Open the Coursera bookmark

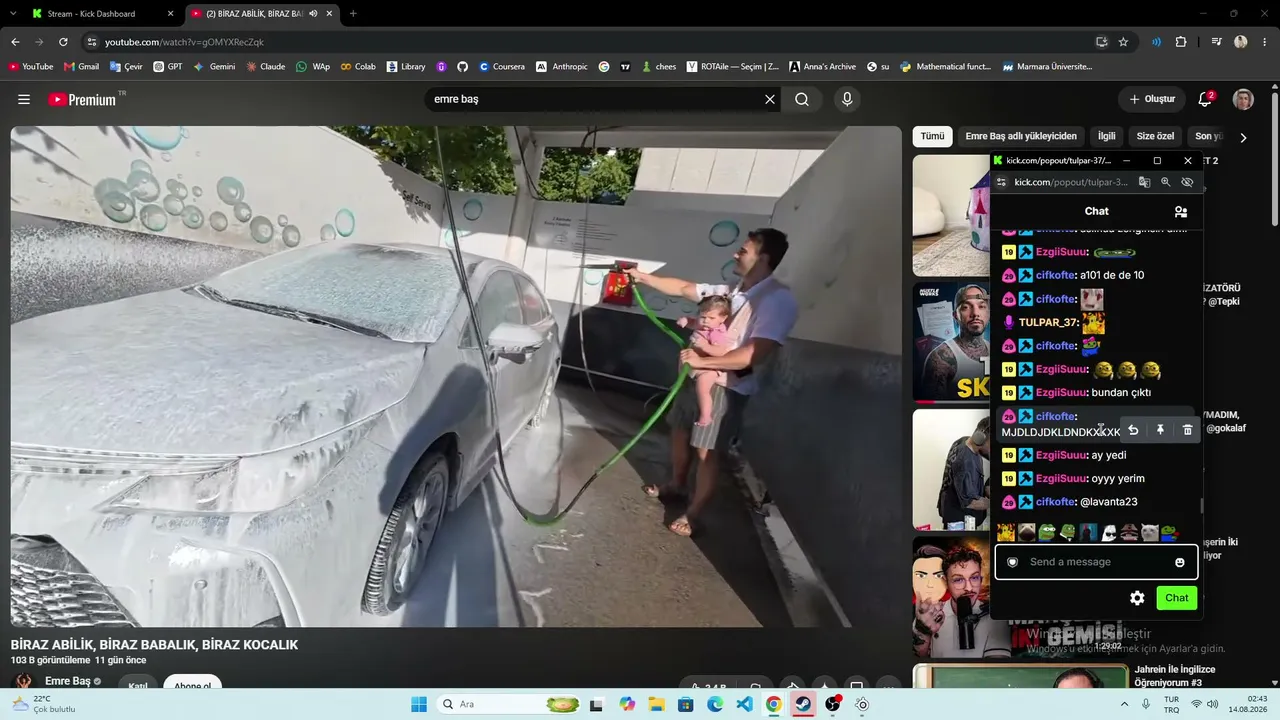coord(501,67)
